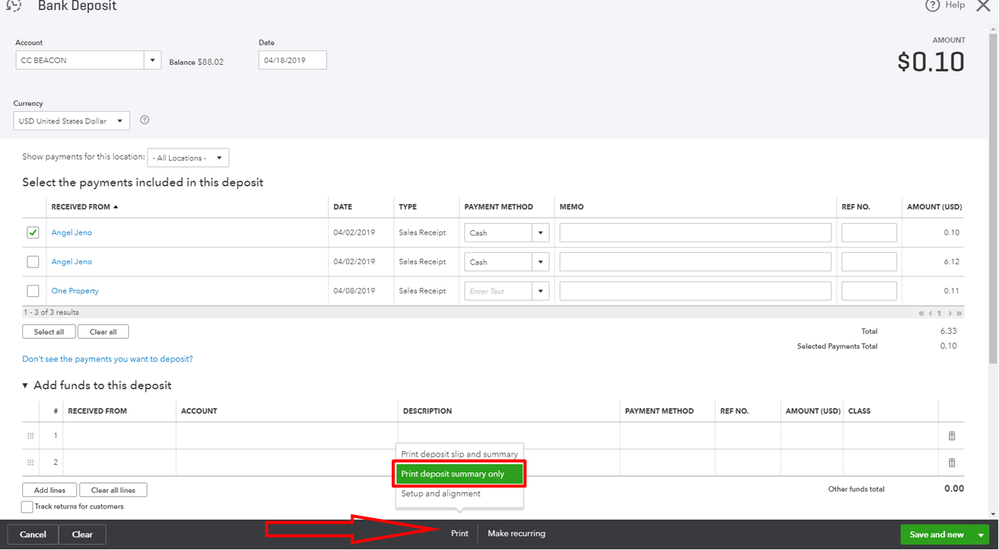Open Angel Jeno link in the 0.10 row
Viewport: 999px width, 550px height.
click(71, 233)
